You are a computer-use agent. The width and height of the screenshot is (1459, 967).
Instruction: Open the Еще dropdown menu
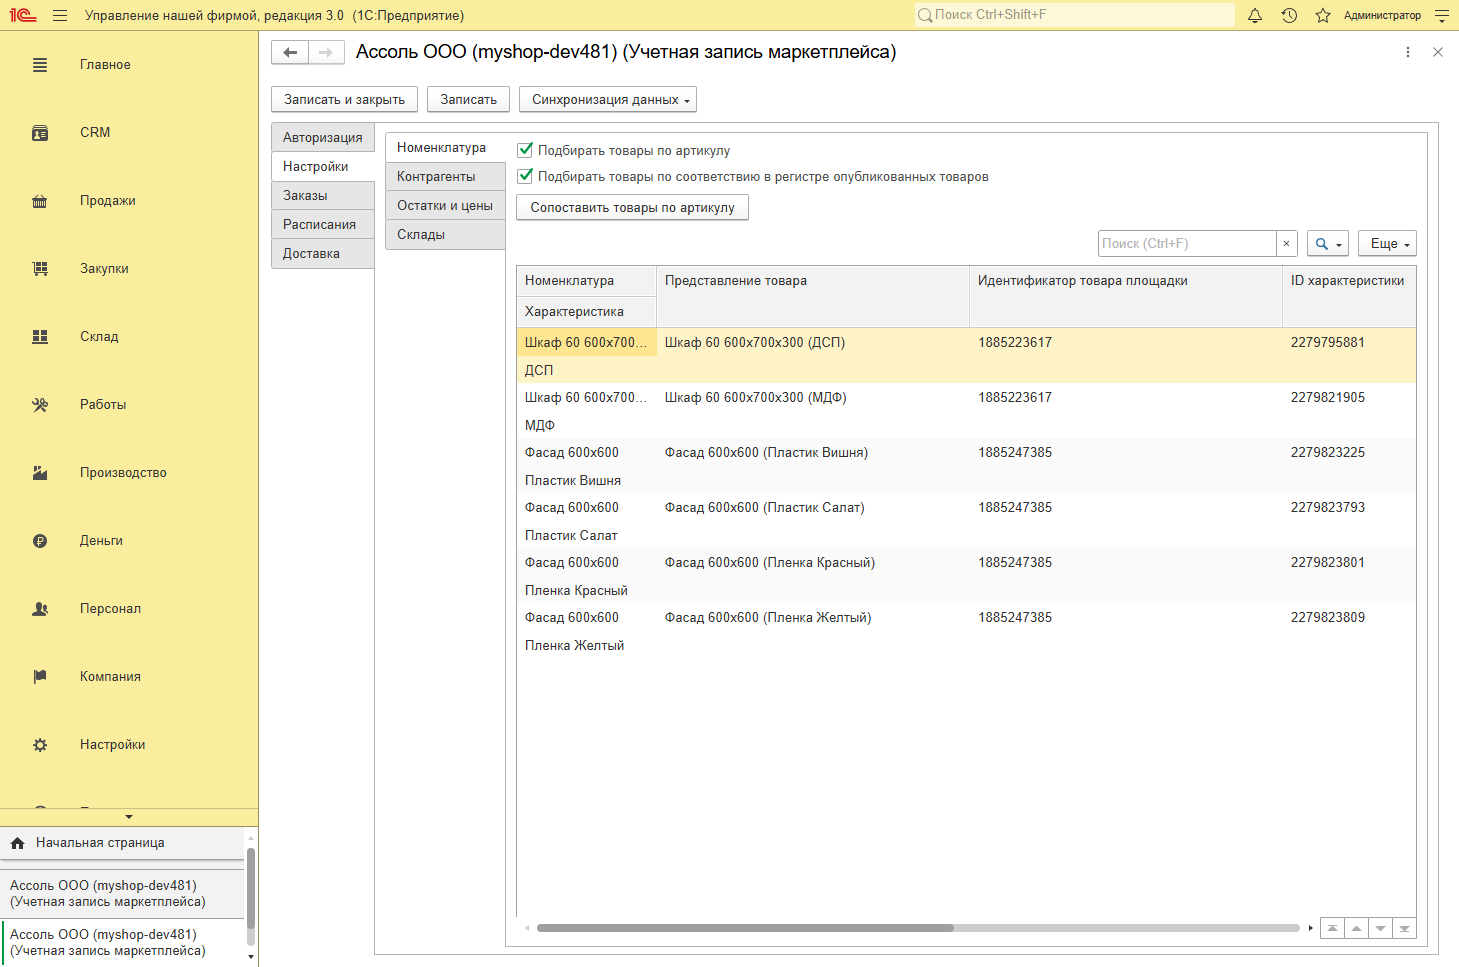(x=1387, y=244)
